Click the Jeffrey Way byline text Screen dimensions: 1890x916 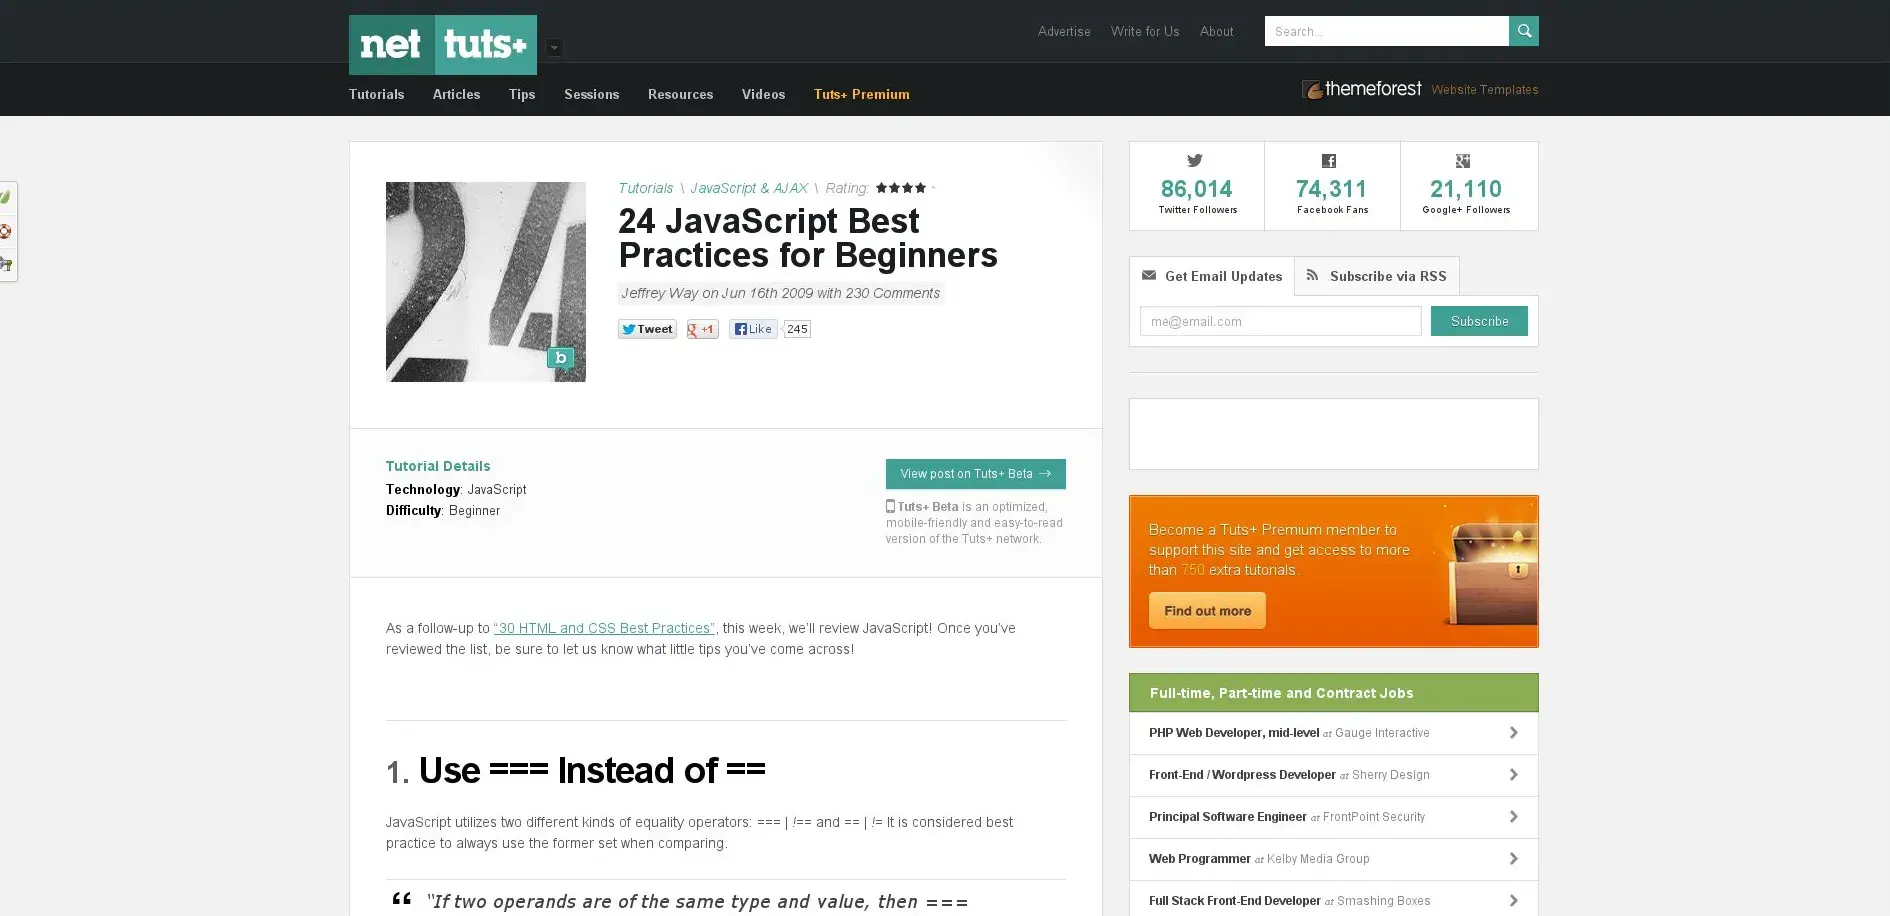(x=781, y=293)
